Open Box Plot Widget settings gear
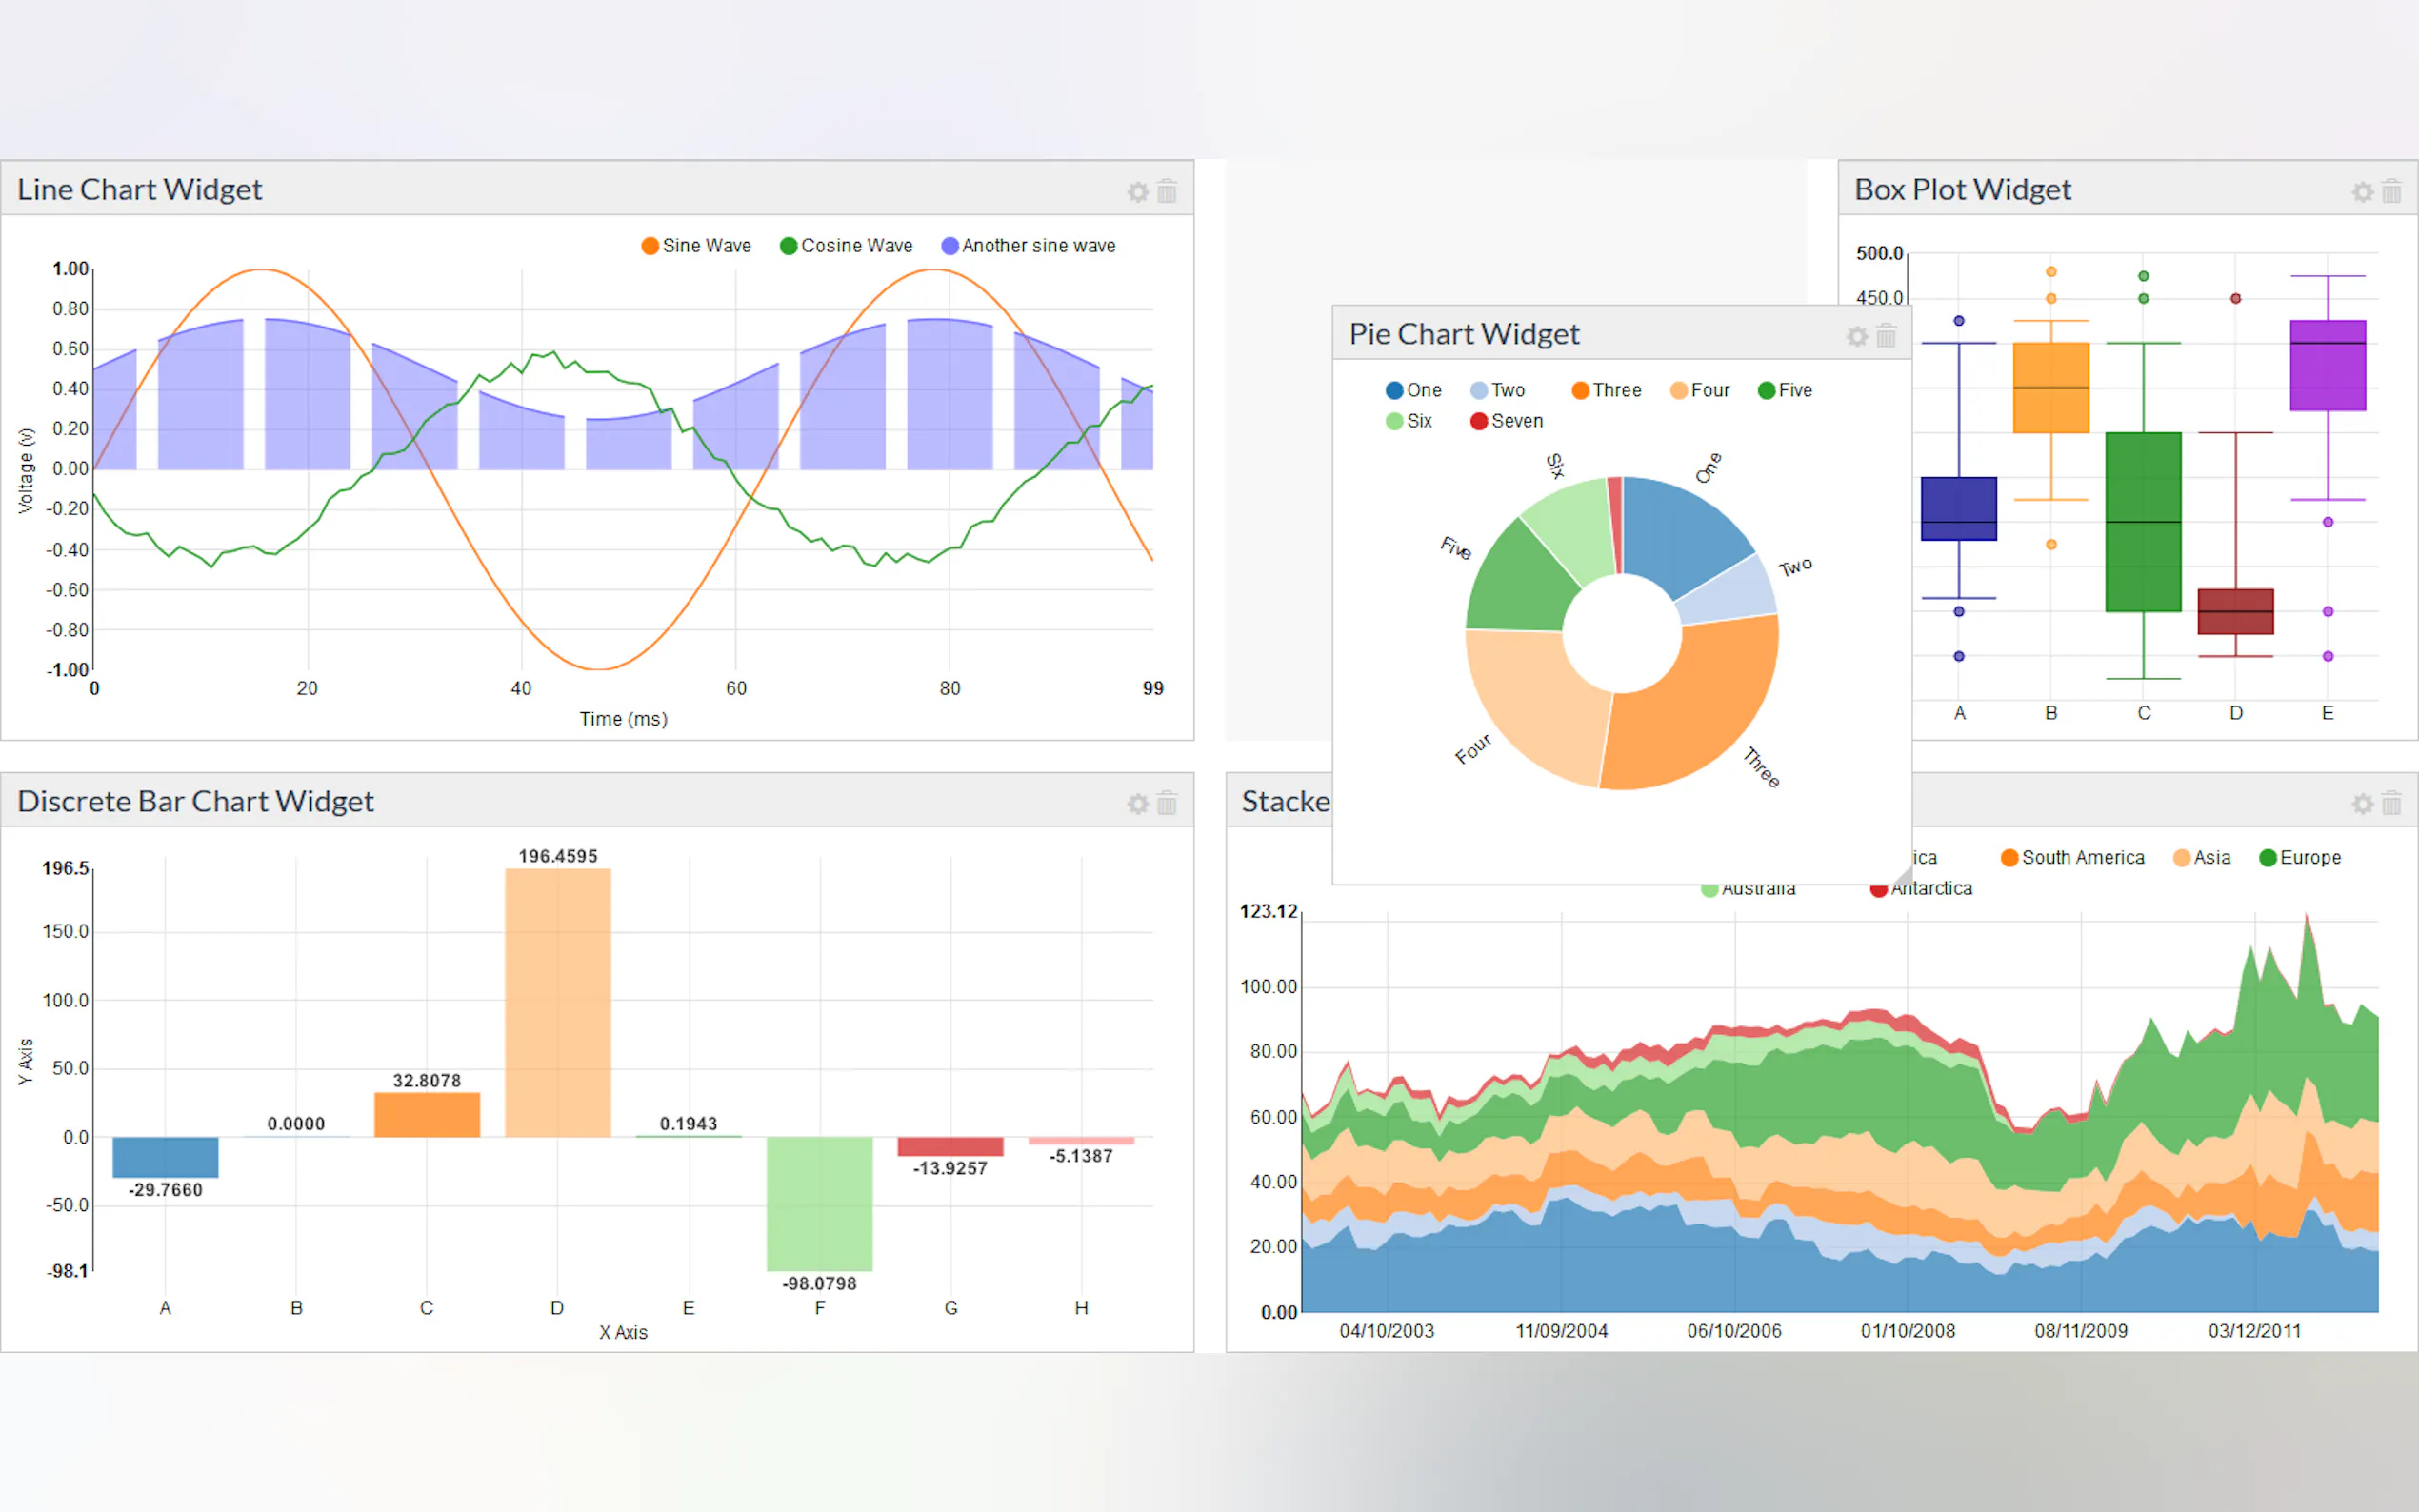The width and height of the screenshot is (2419, 1512). click(2362, 192)
